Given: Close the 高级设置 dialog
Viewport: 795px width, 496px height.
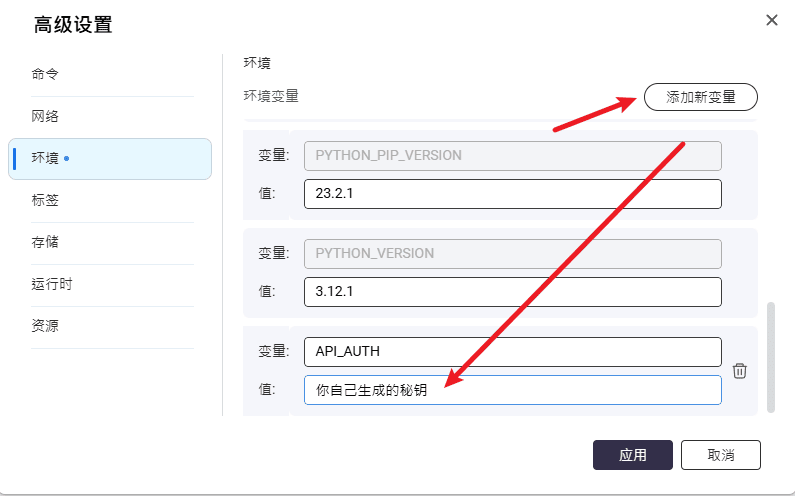Looking at the screenshot, I should pos(771,20).
